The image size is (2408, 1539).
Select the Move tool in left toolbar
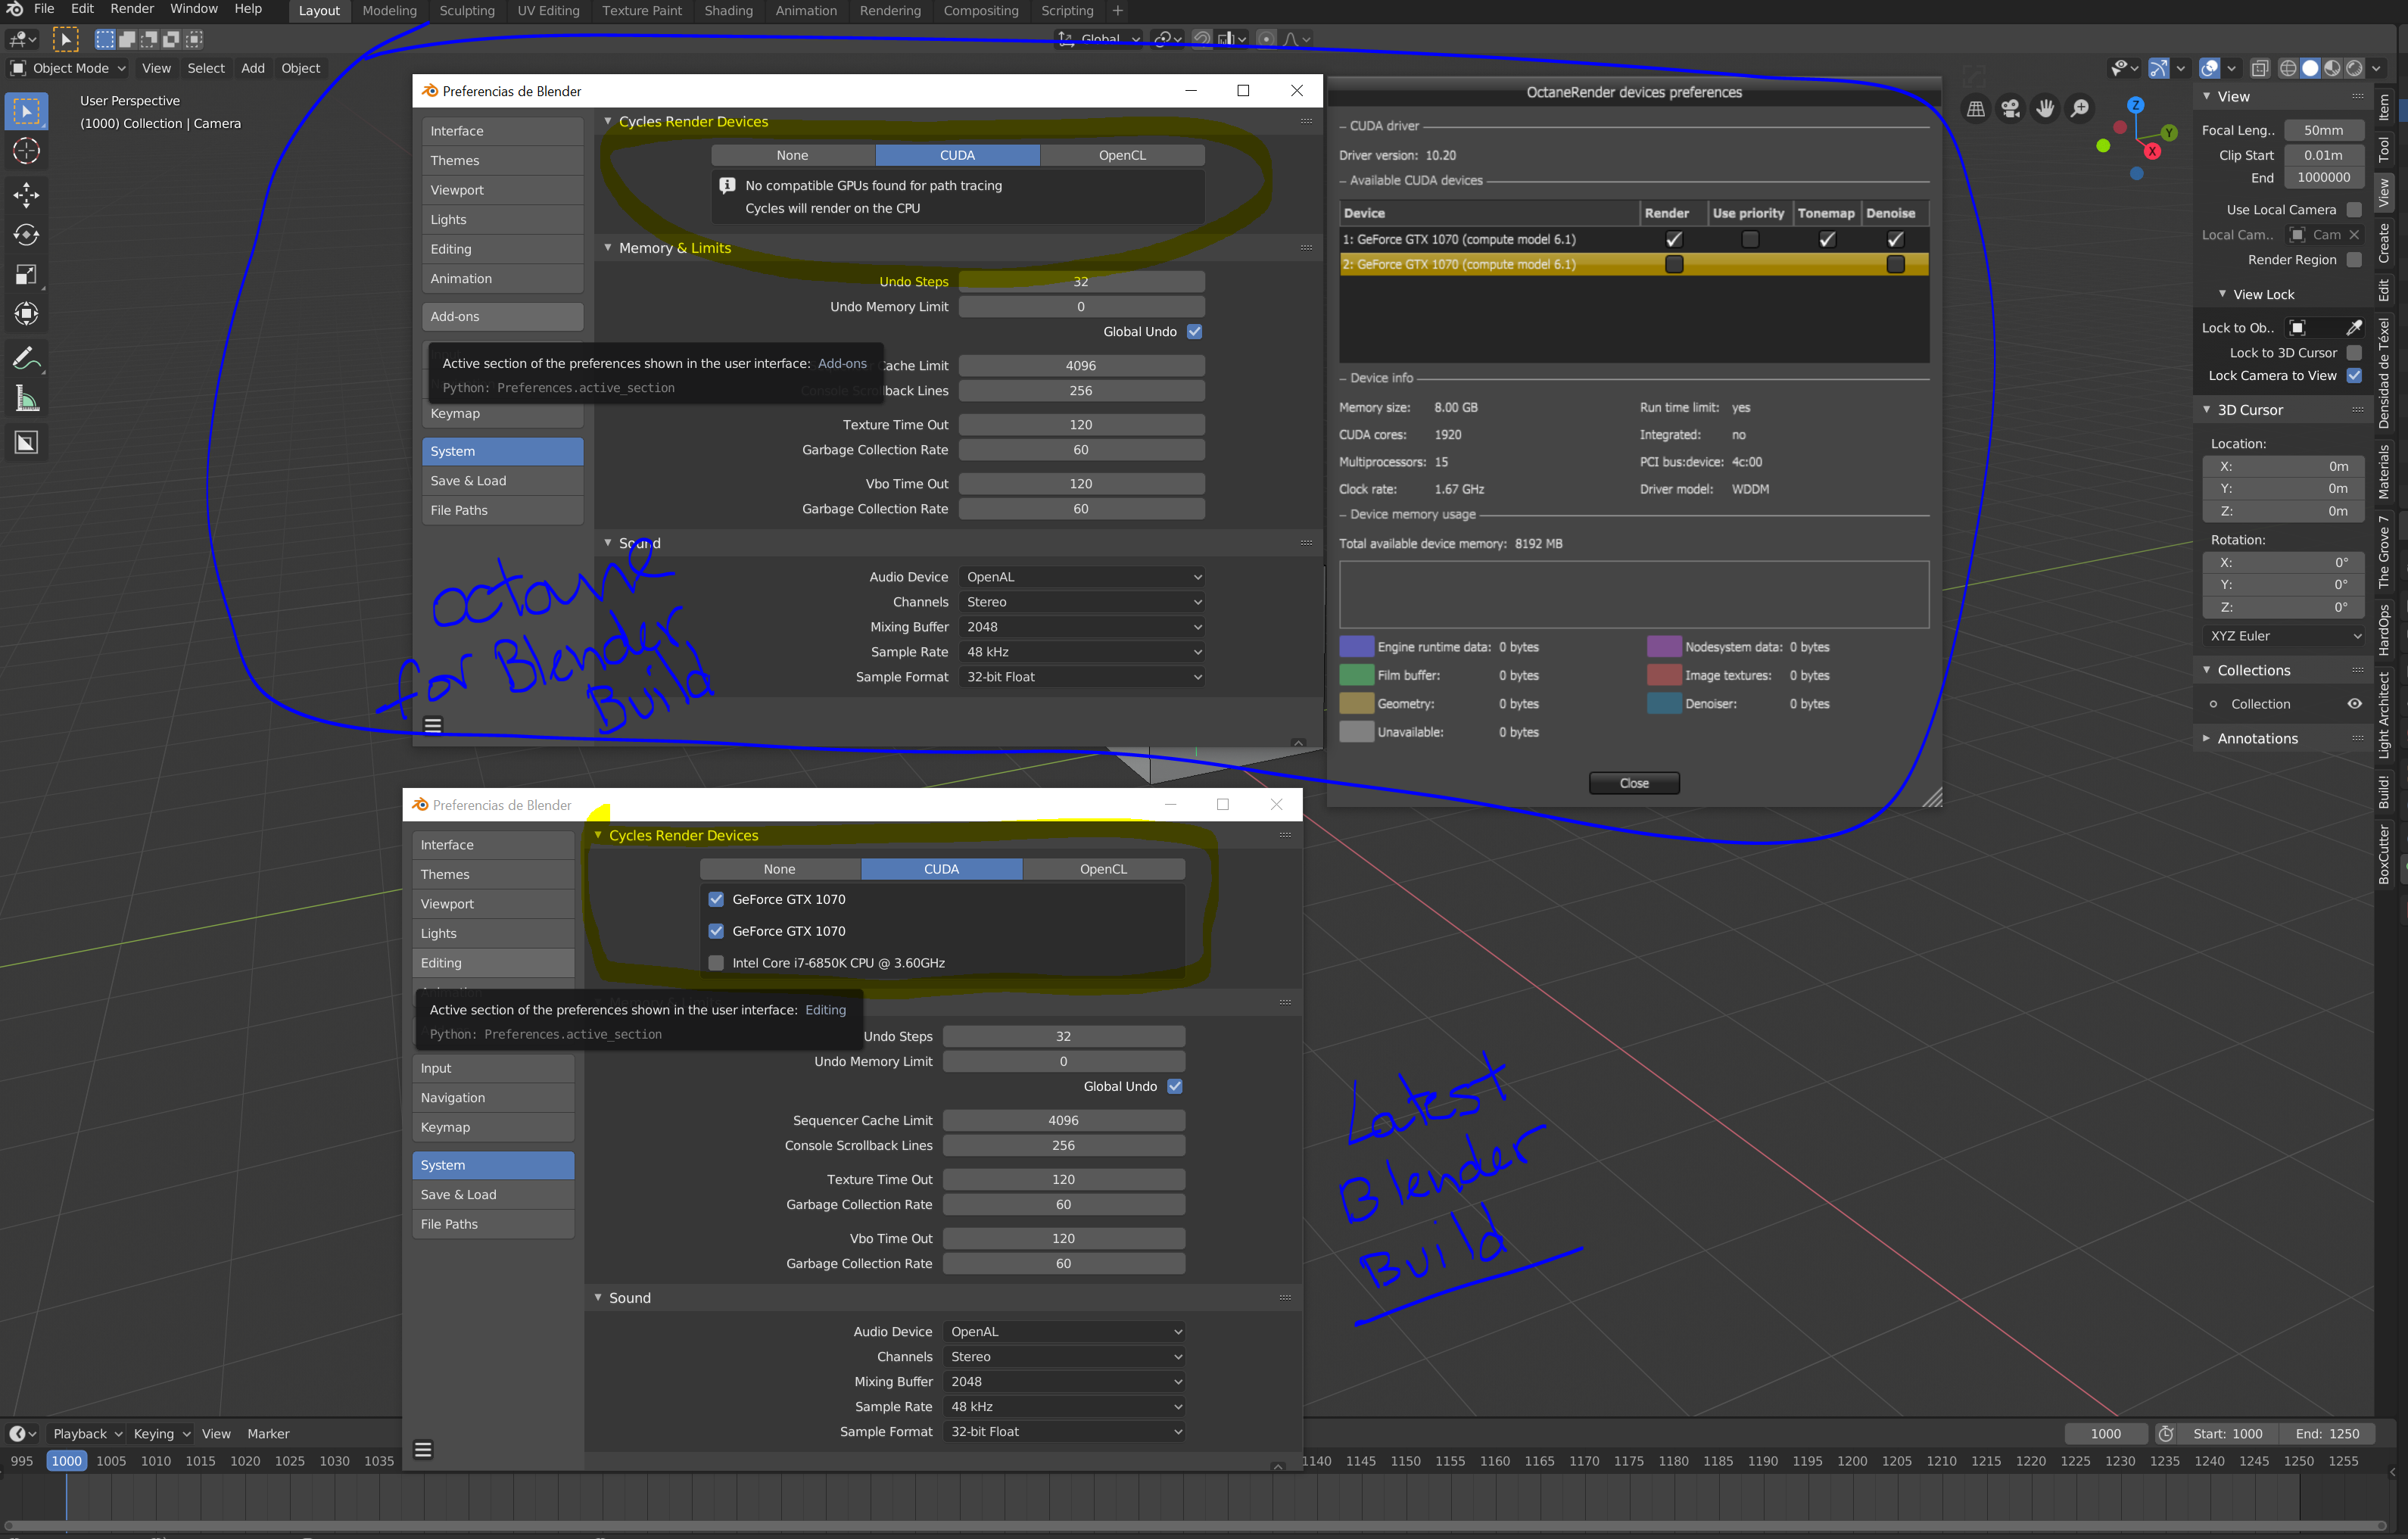point(26,194)
